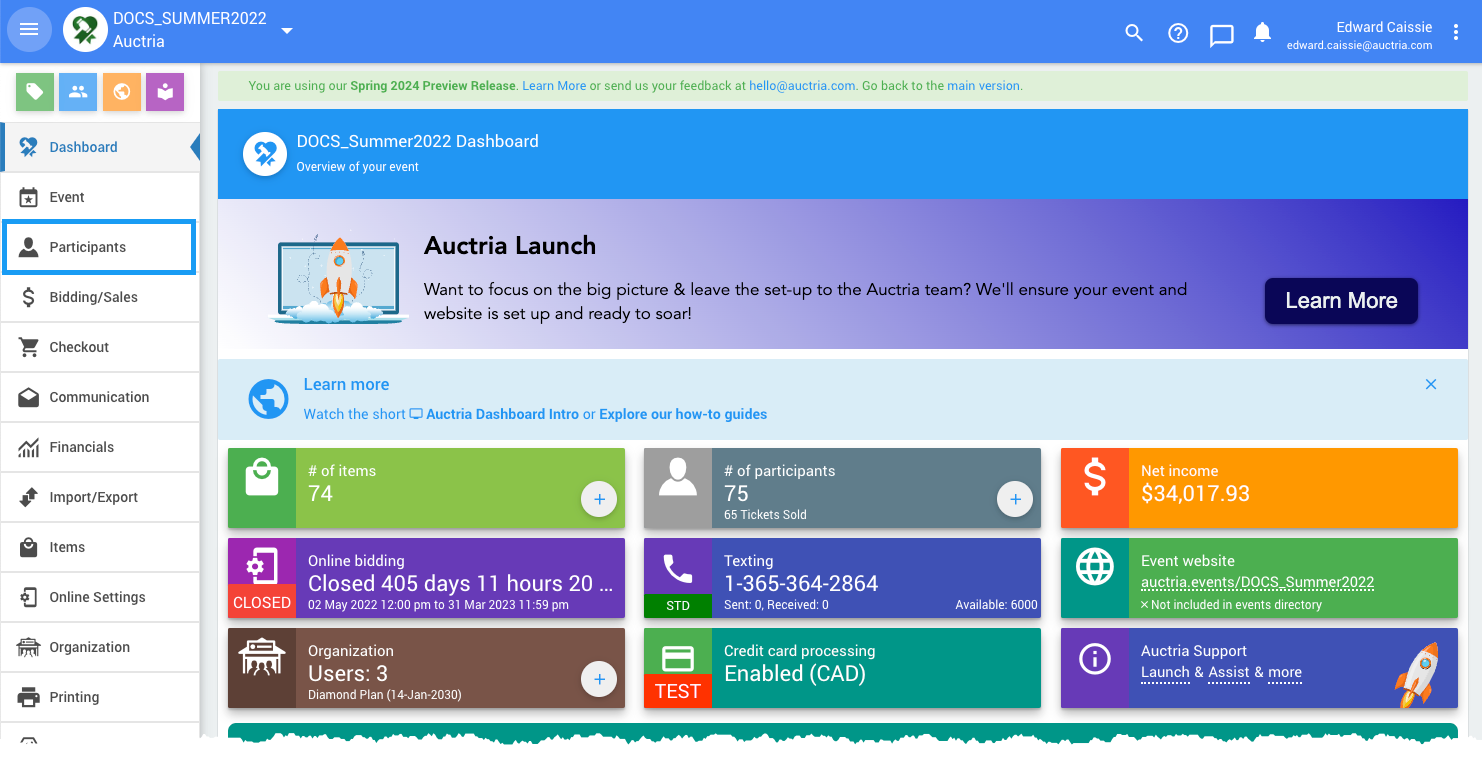Screen dimensions: 1482x769
Task: Open the Net income tile
Action: (x=1258, y=488)
